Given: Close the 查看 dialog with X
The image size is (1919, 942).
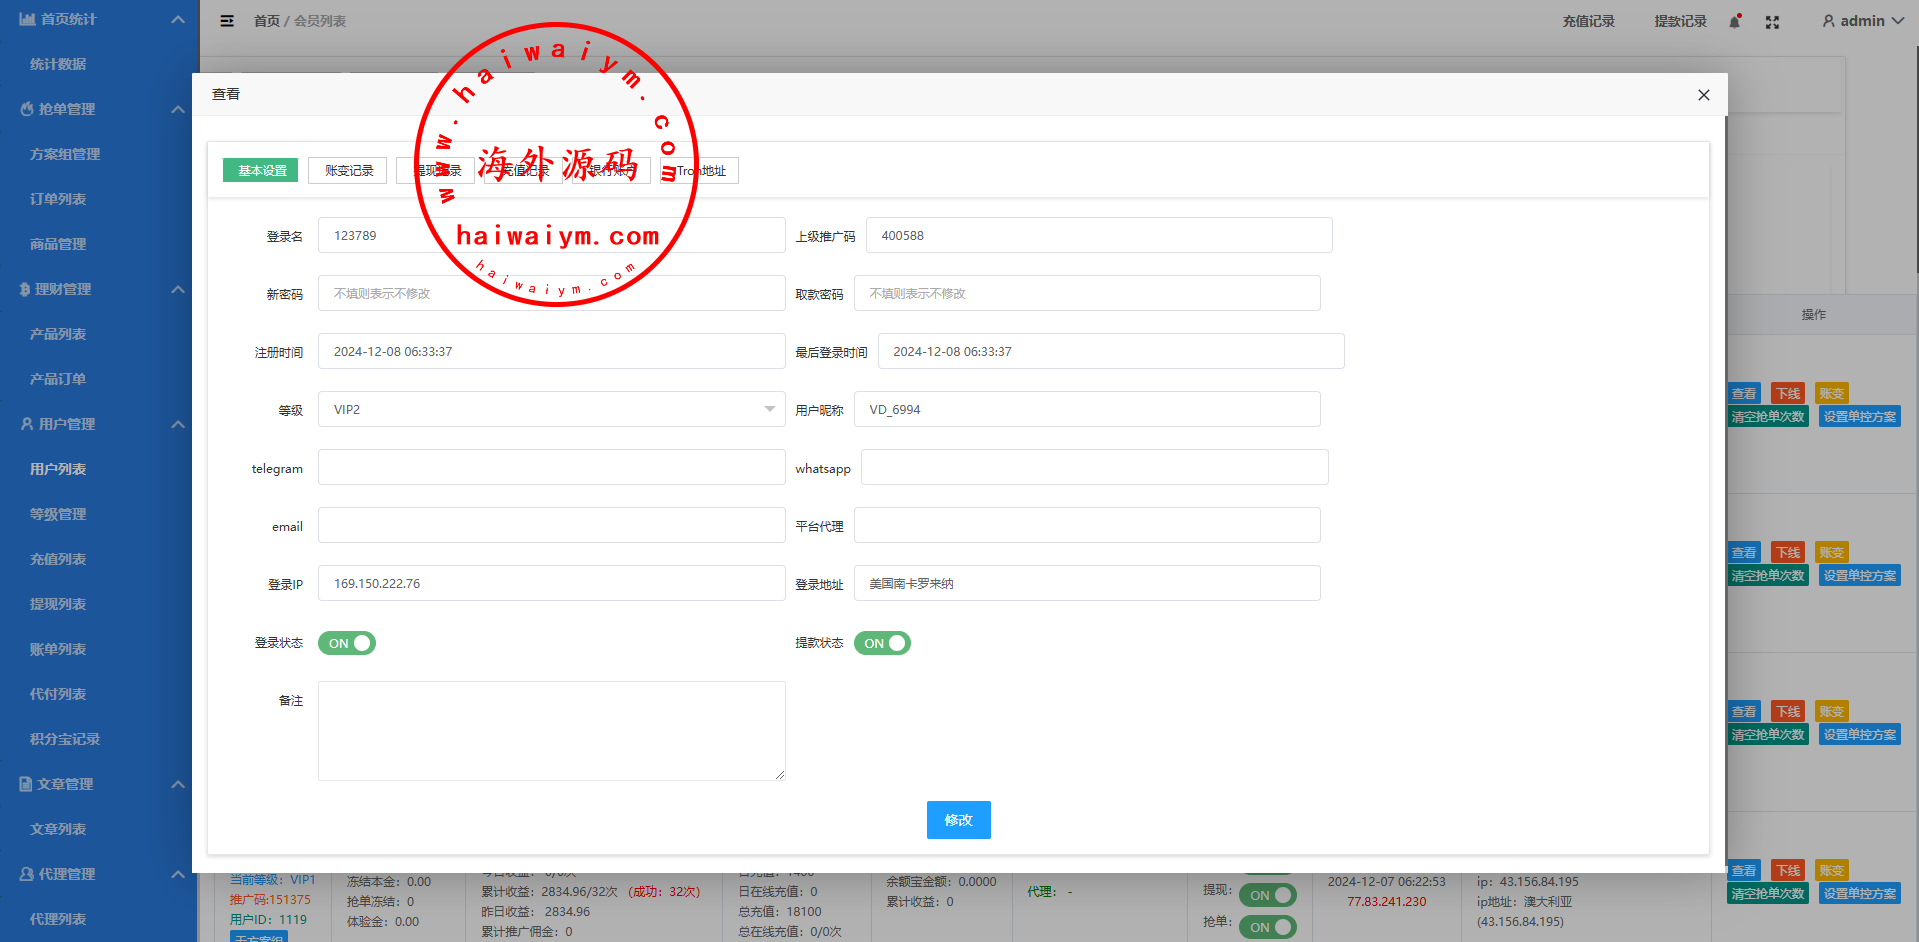Looking at the screenshot, I should click(1704, 95).
